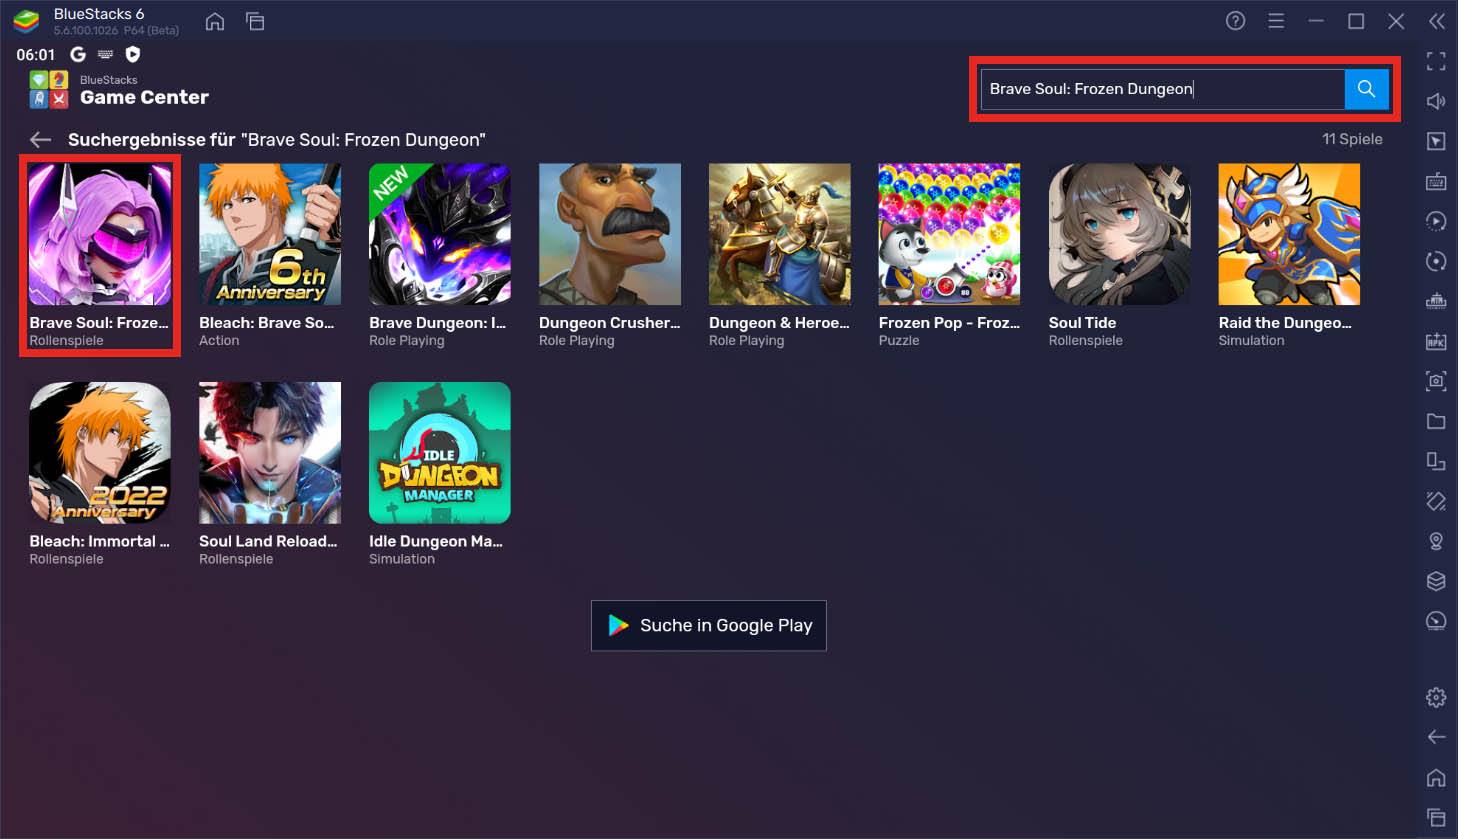
Task: Click into the Game Center search field
Action: coord(1163,89)
